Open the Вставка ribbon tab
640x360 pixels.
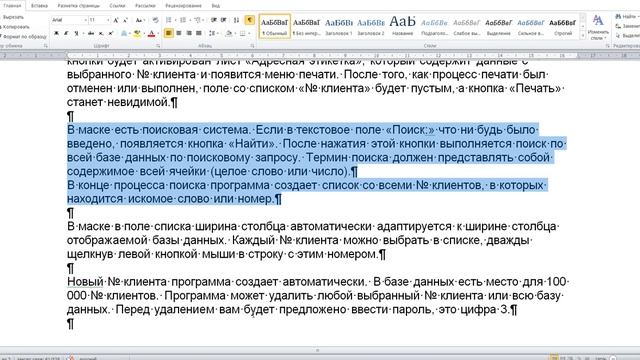coord(39,6)
